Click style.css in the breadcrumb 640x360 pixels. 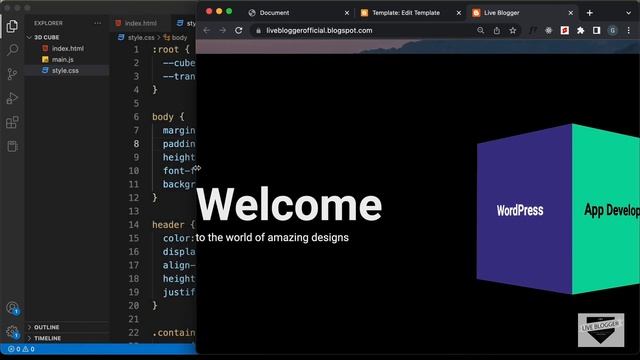tap(141, 38)
